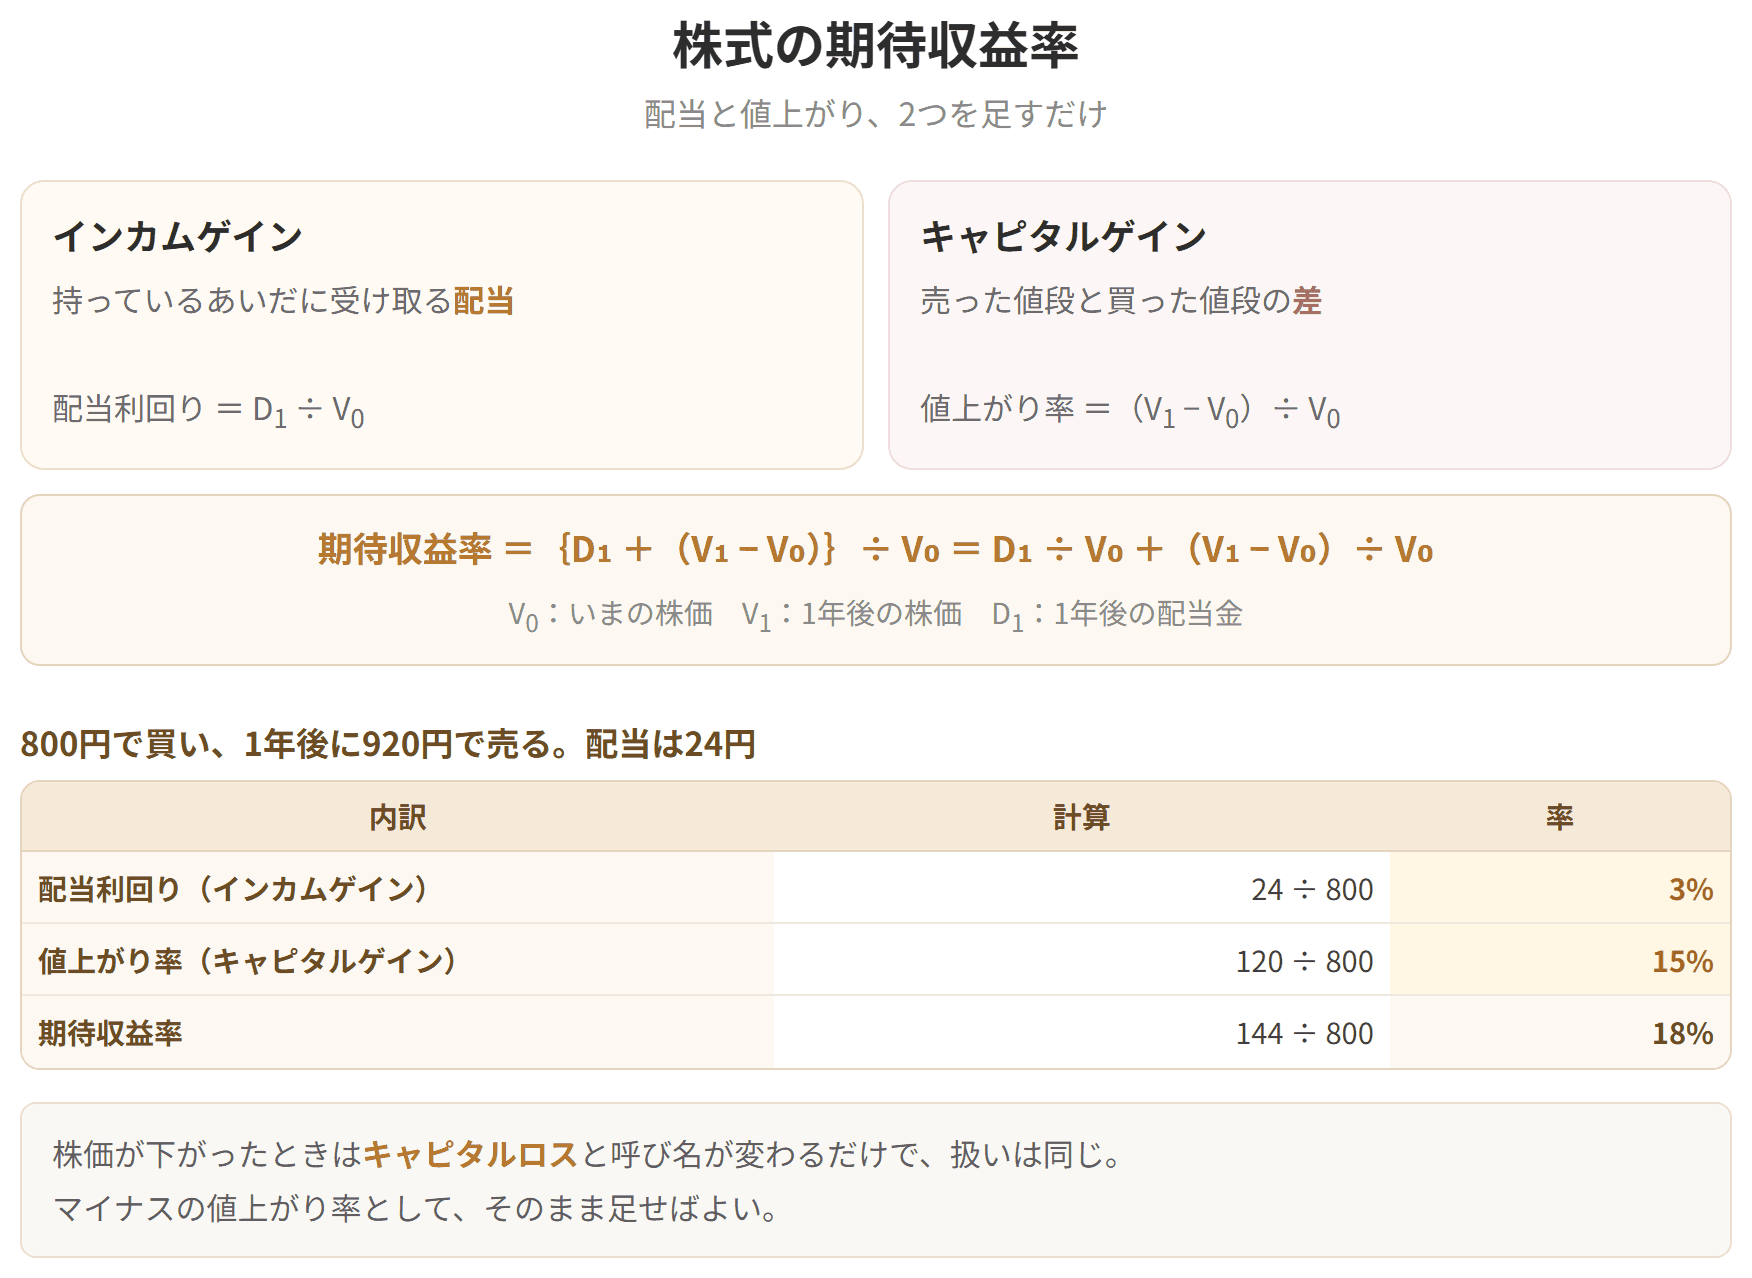Click the text 持っているあいだに受け取る配当
Image resolution: width=1752 pixels, height=1278 pixels.
pyautogui.click(x=283, y=300)
